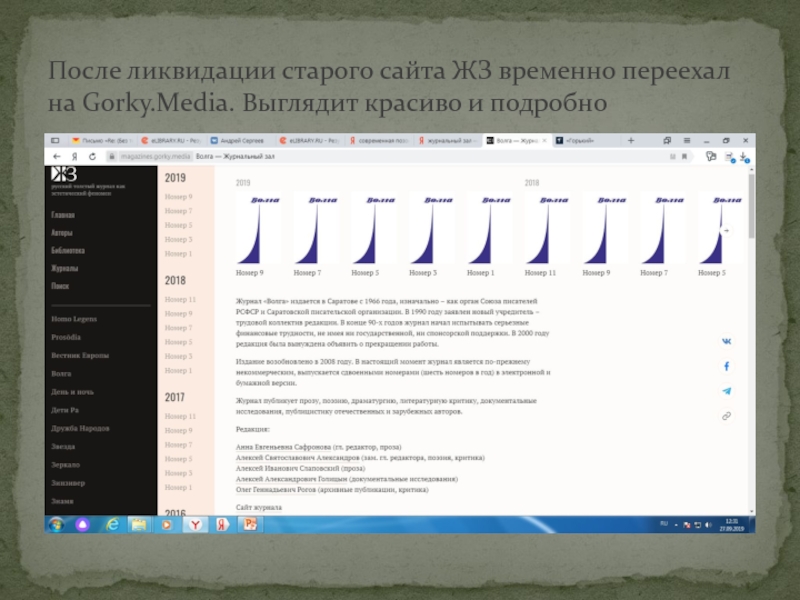
Task: Open the browser downloads icon
Action: (x=744, y=157)
